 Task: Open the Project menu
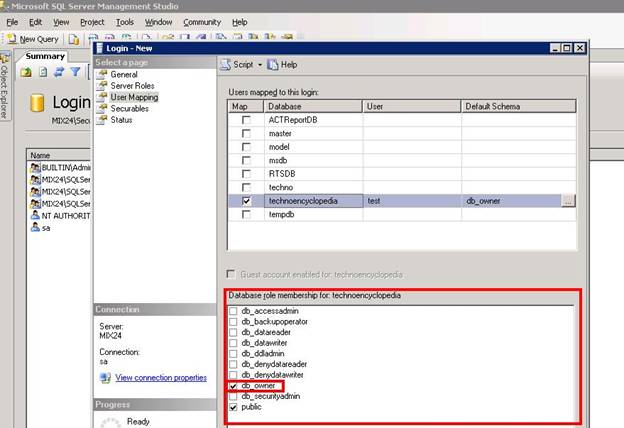pos(92,22)
